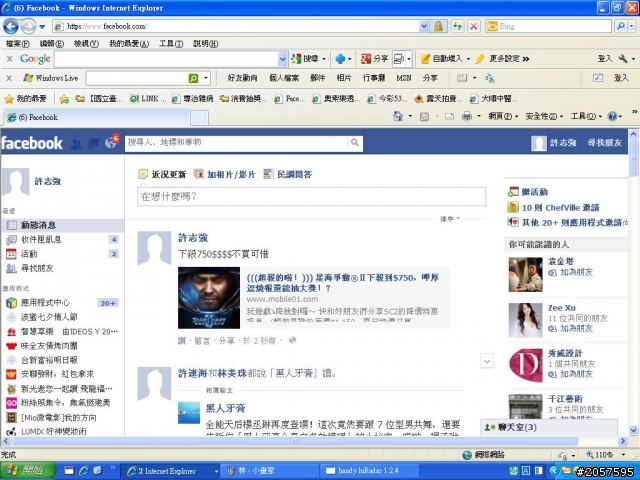Click the Facebook search input field
The image size is (640, 480).
236,142
